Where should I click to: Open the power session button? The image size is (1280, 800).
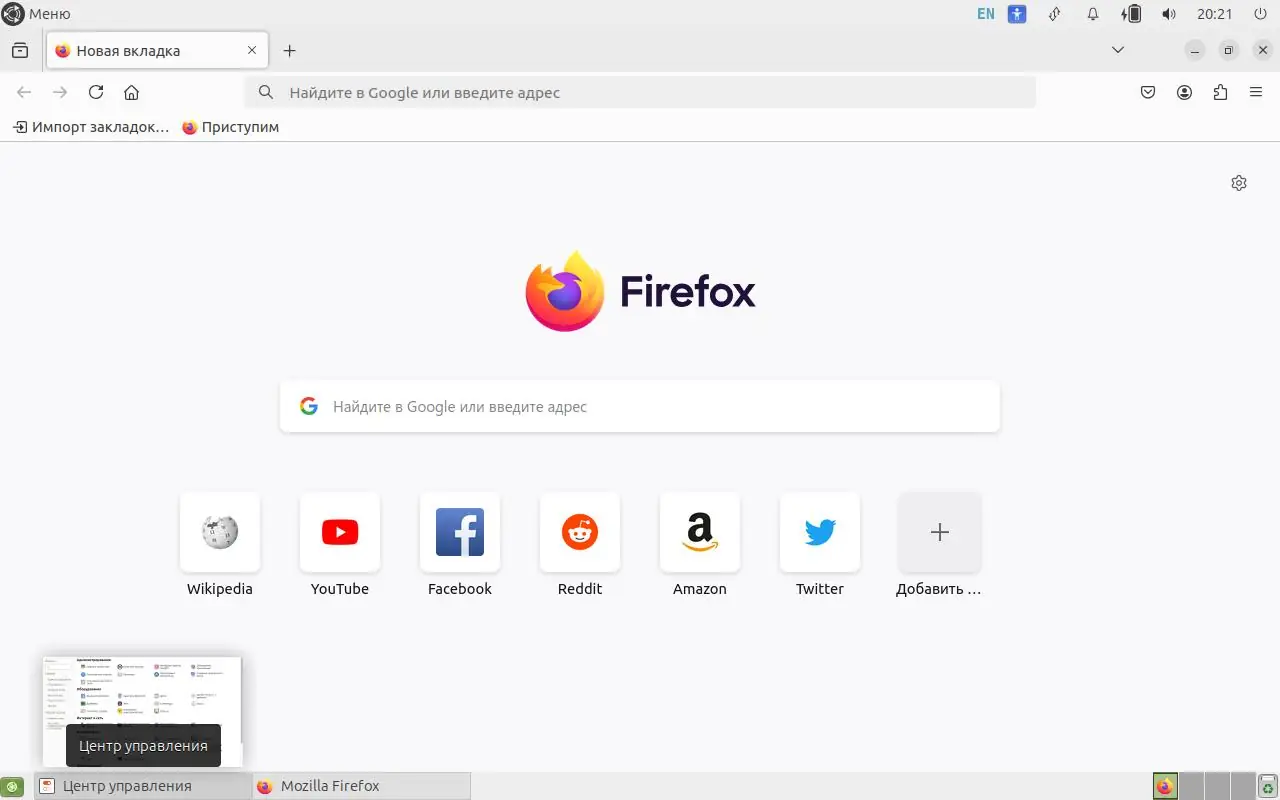click(1259, 14)
